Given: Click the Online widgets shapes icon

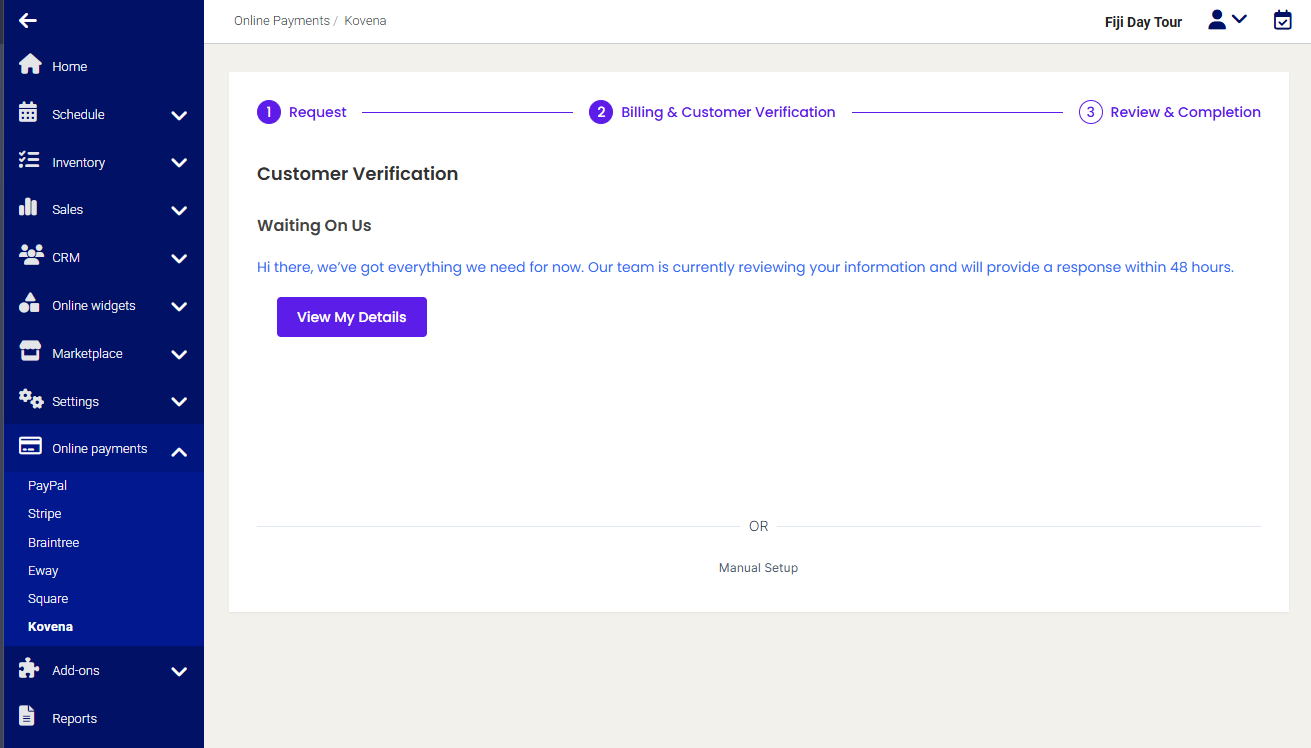Looking at the screenshot, I should (x=30, y=303).
